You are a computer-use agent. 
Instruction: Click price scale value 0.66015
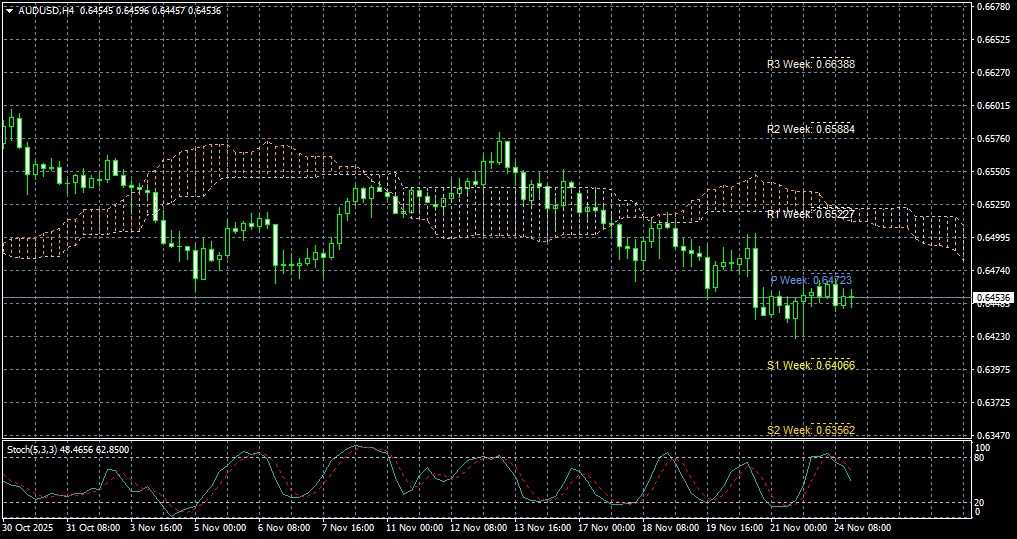point(992,106)
